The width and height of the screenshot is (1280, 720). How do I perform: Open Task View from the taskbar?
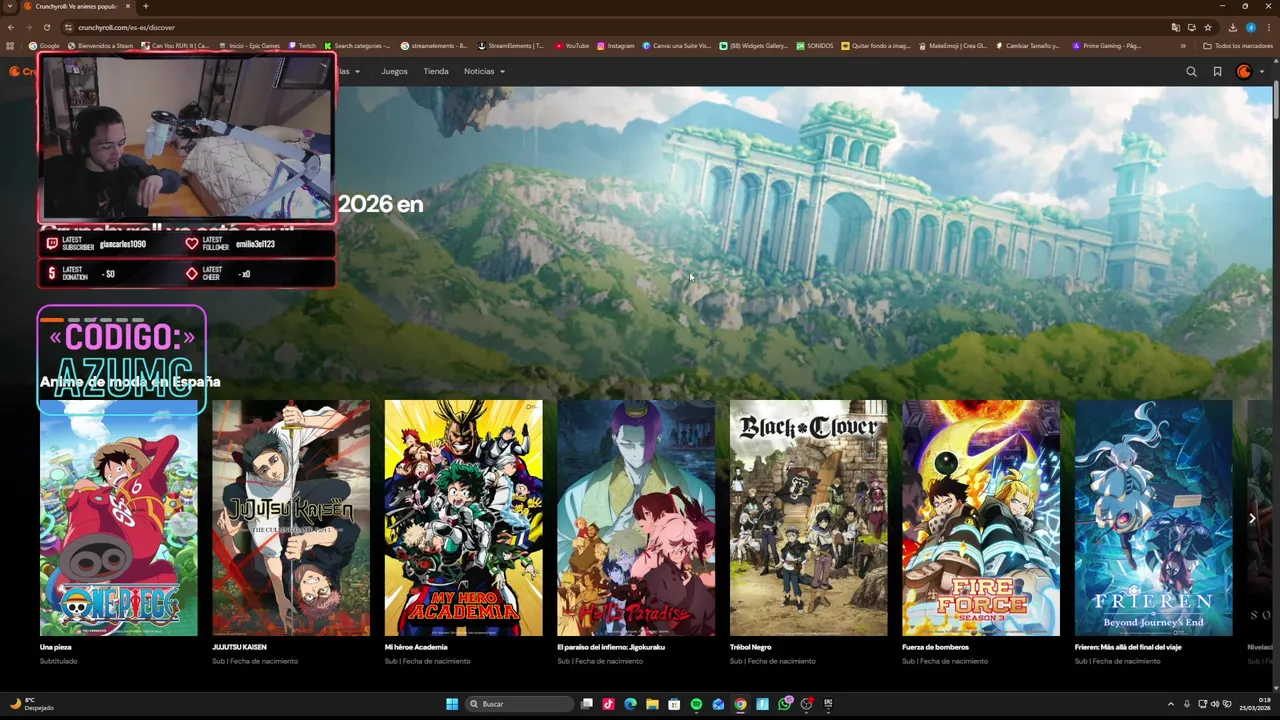tap(586, 704)
